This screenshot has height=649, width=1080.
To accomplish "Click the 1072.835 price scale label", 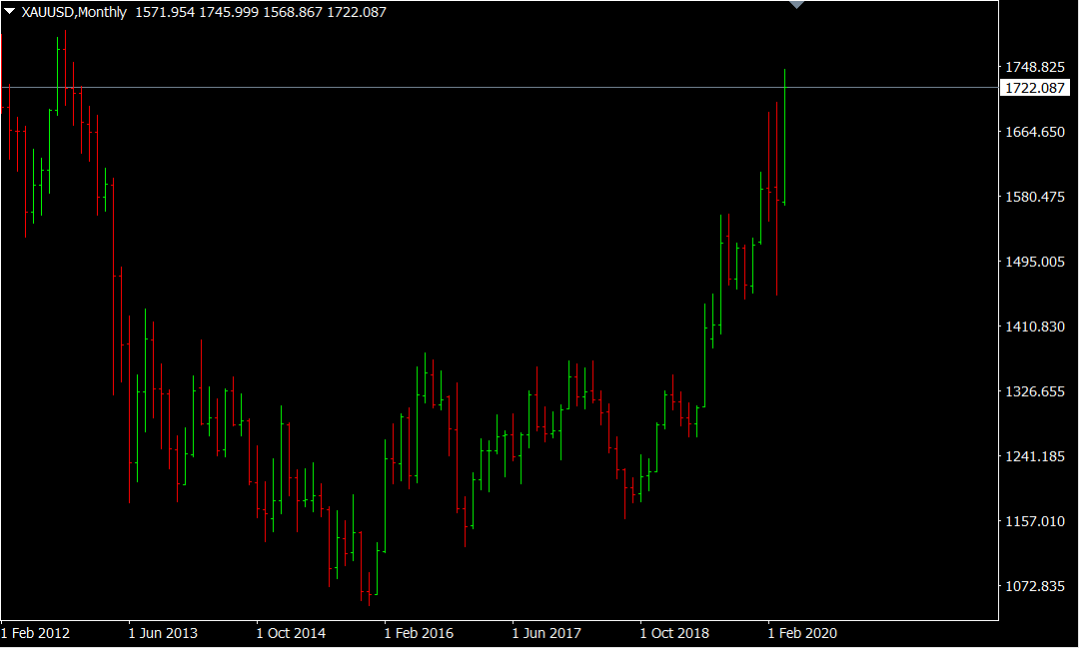I will pyautogui.click(x=1035, y=586).
